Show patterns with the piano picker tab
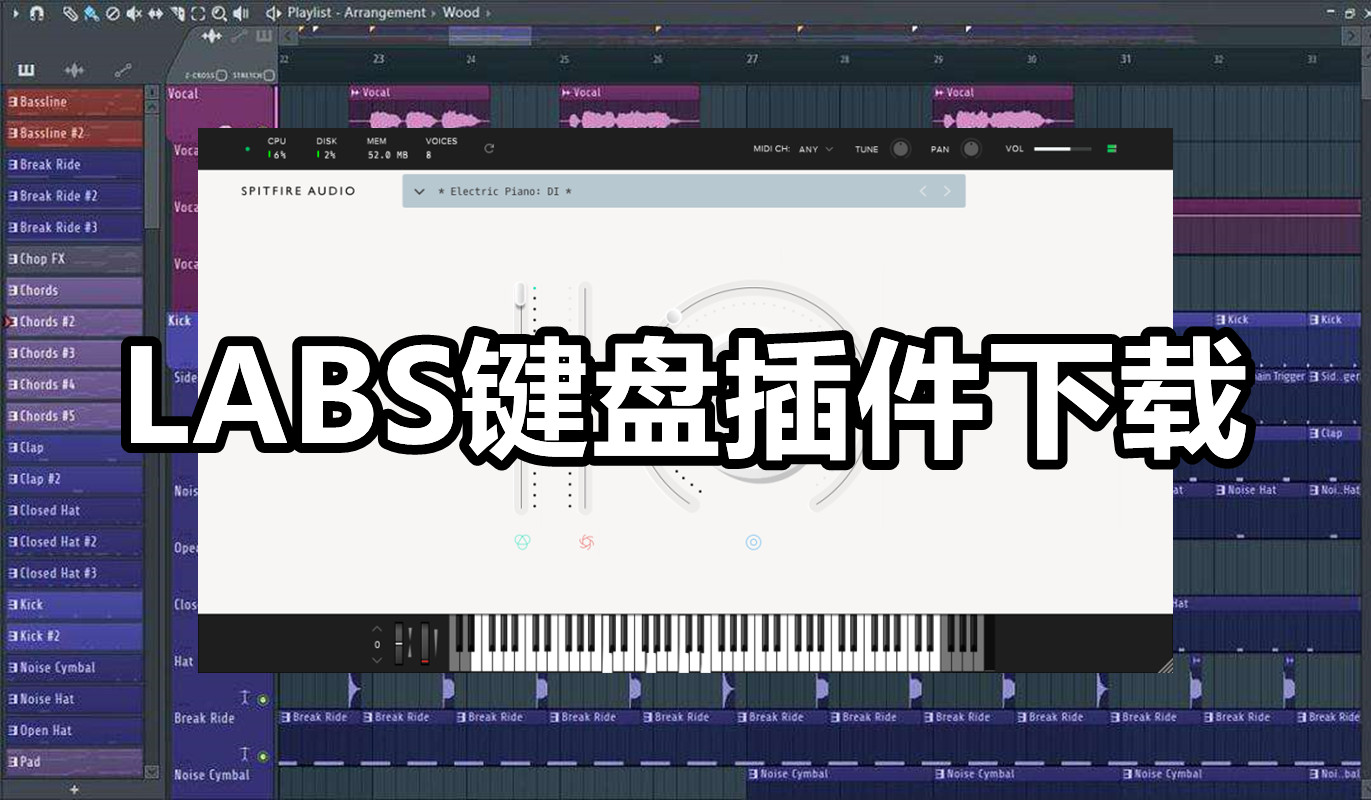 click(26, 70)
